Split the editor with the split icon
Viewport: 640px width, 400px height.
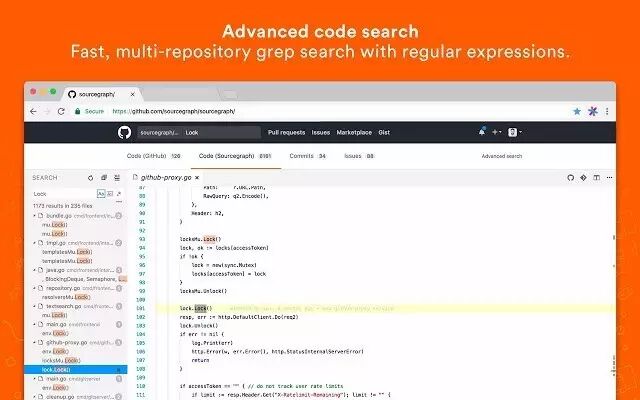point(596,178)
